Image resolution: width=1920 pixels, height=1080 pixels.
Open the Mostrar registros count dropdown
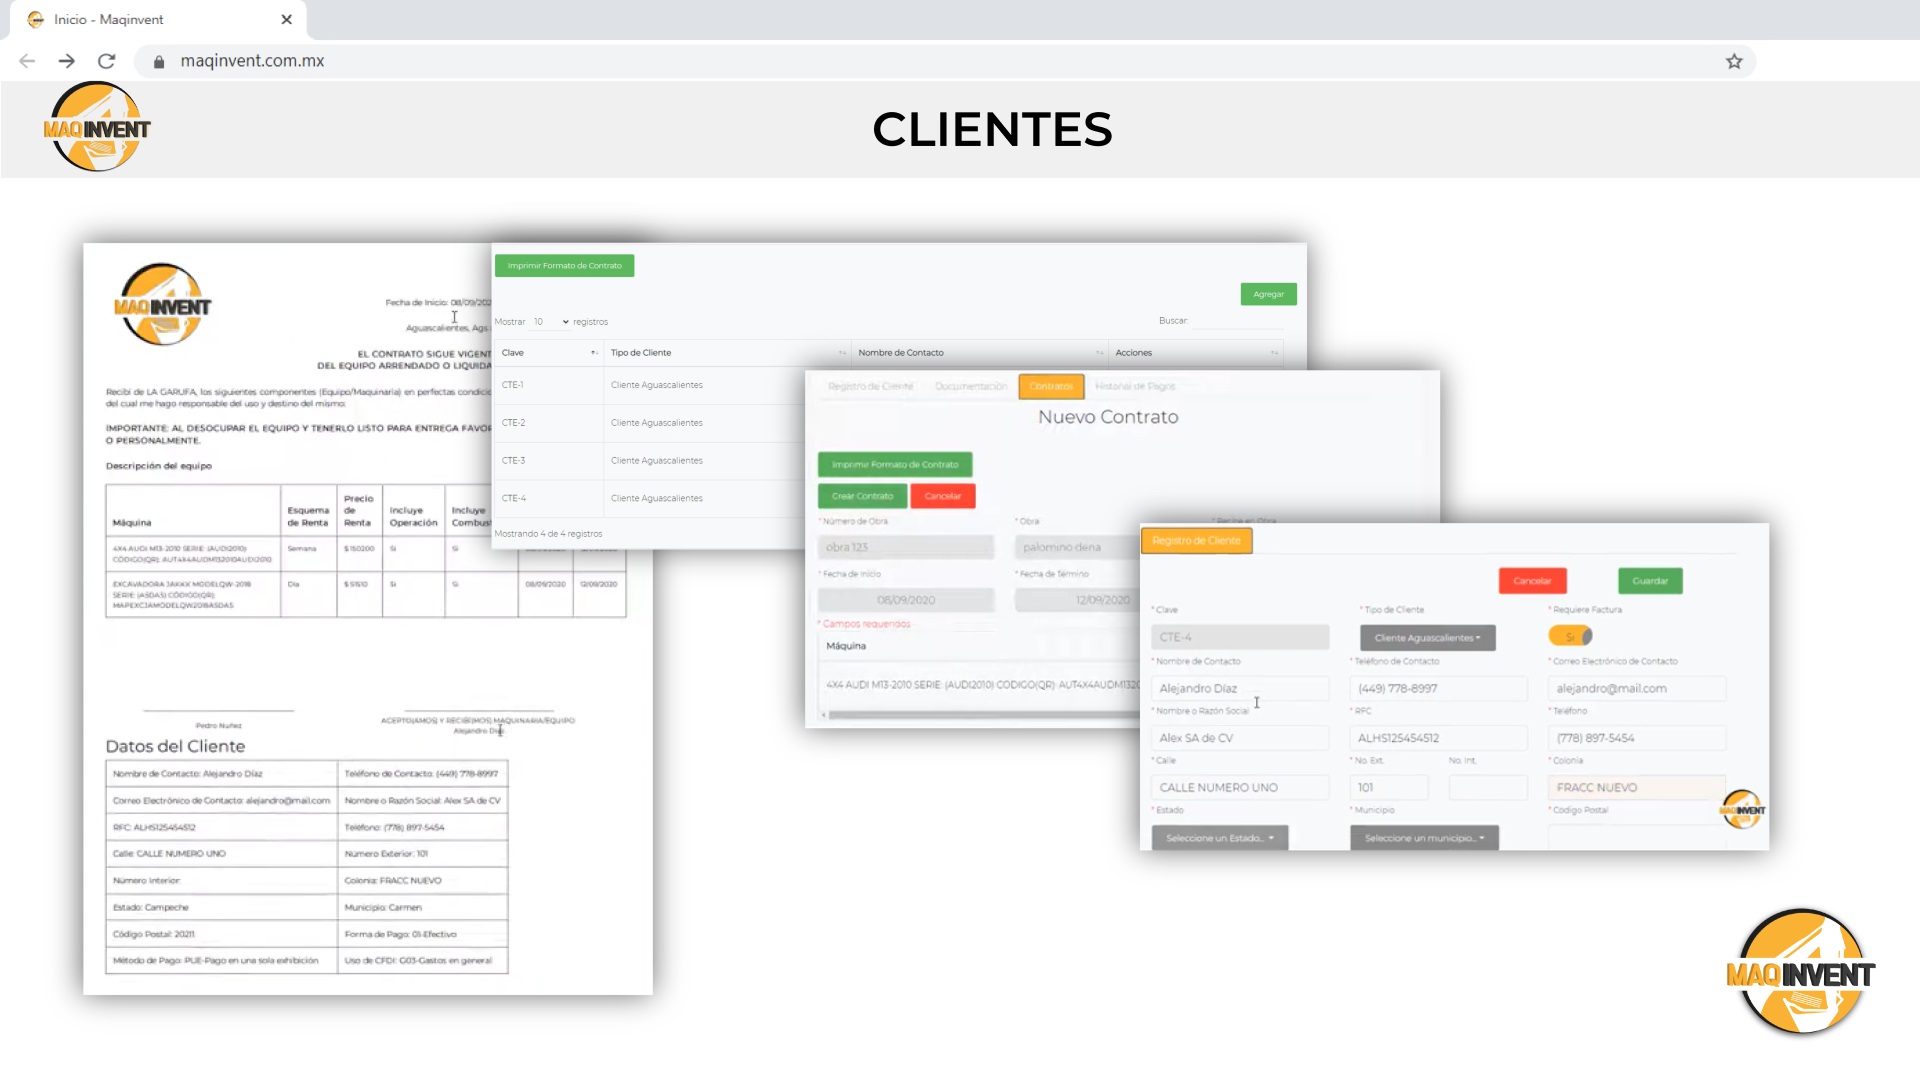[x=551, y=322]
